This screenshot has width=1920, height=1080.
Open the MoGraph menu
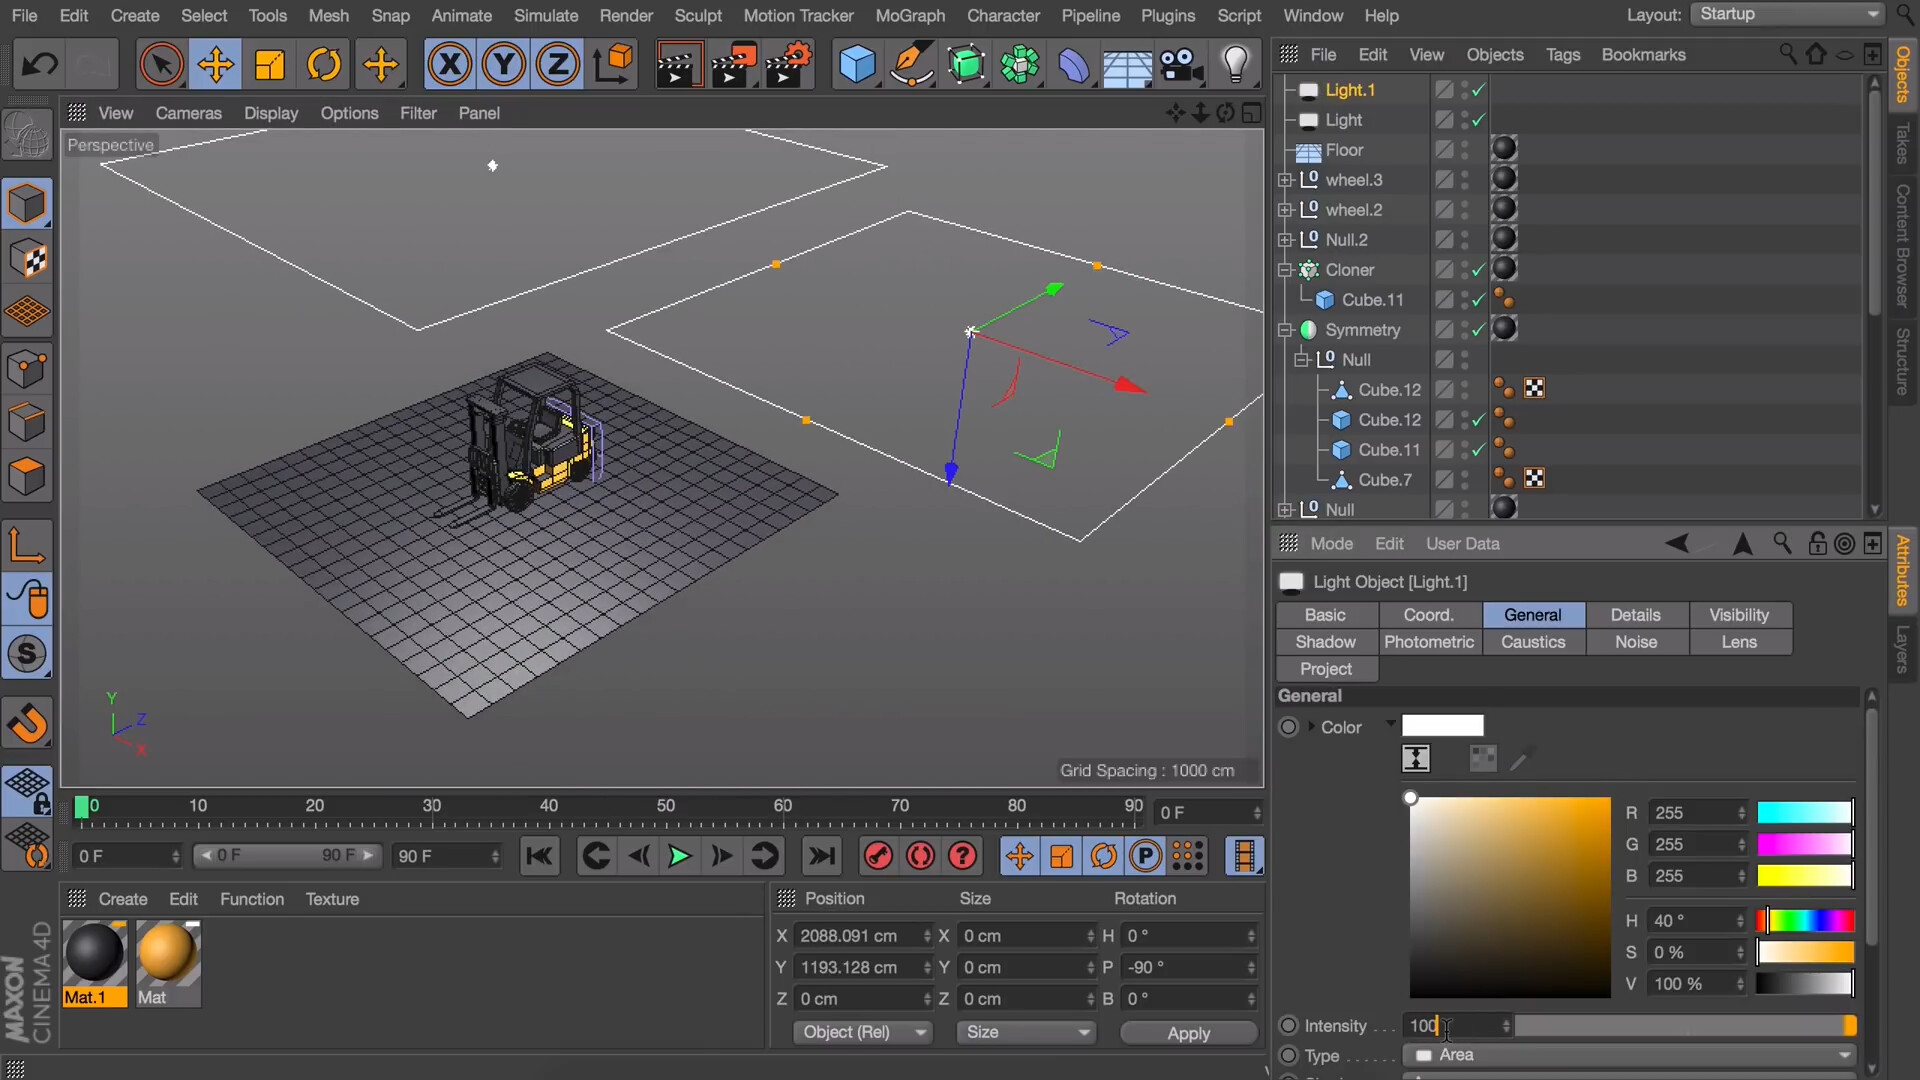(x=909, y=15)
